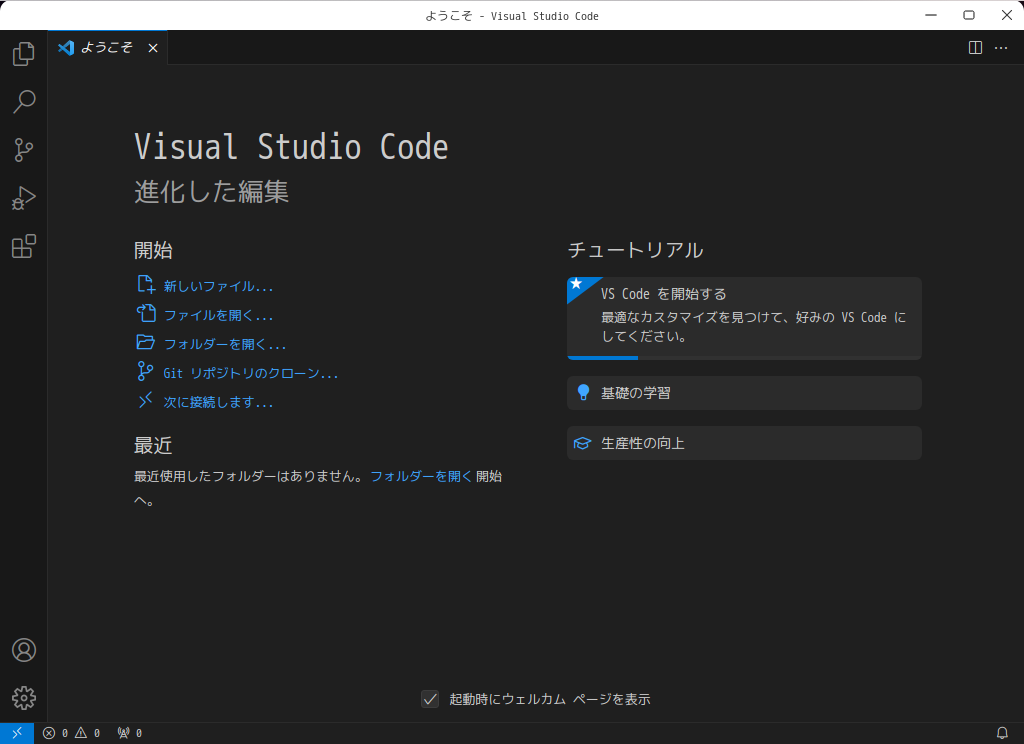Open the Run and Debug view
This screenshot has height=744, width=1024.
pyautogui.click(x=24, y=199)
